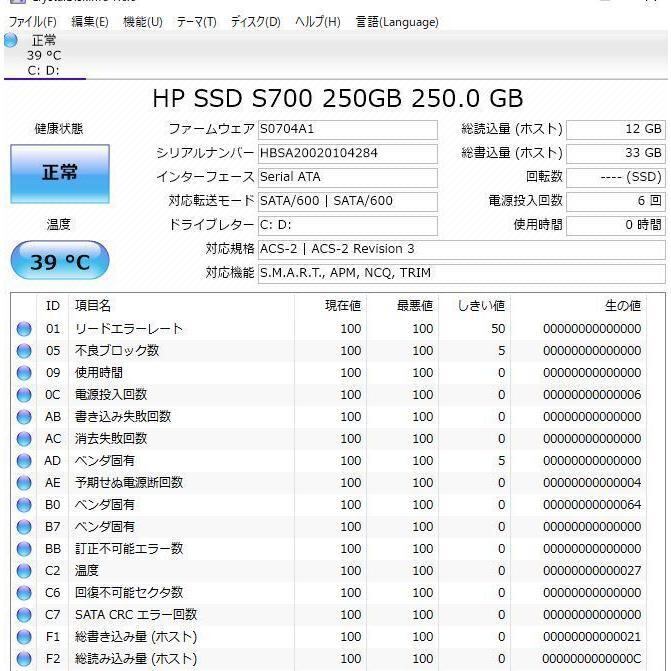The width and height of the screenshot is (671, 671).
Task: Click status orb for リードエラーレート row
Action: [x=24, y=329]
